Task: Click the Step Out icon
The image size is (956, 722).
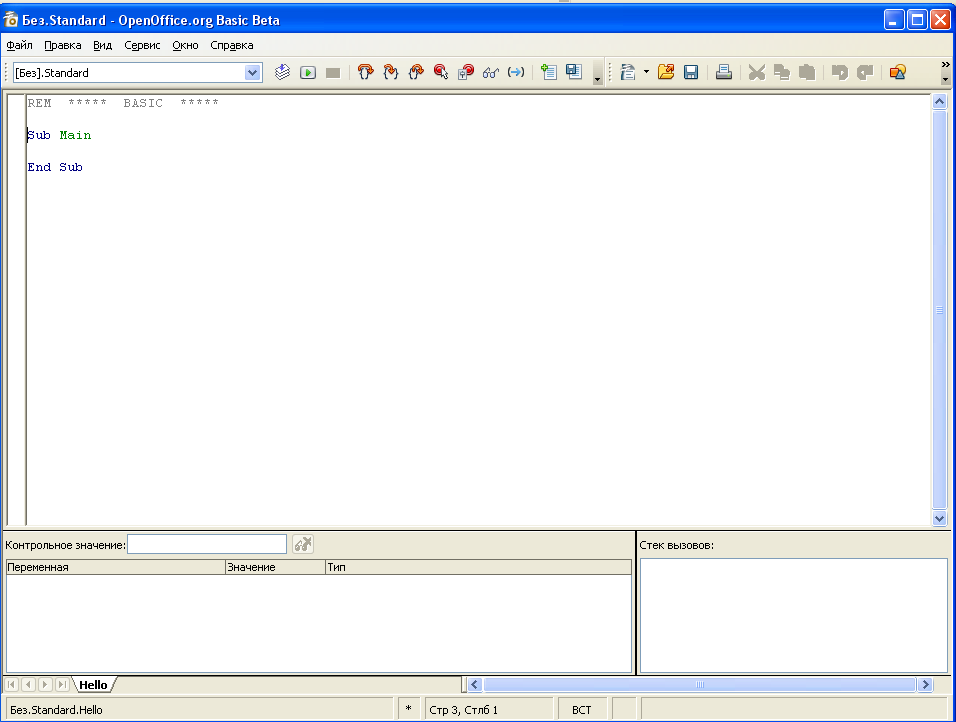Action: pyautogui.click(x=416, y=73)
